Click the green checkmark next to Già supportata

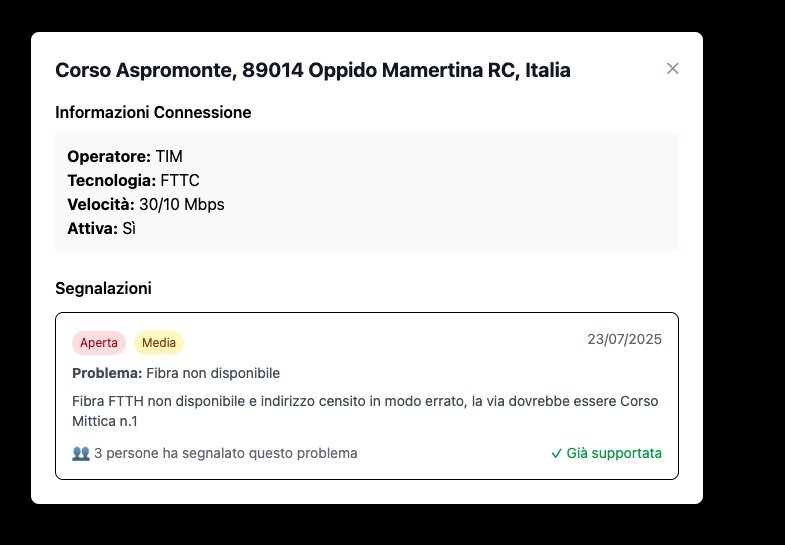pos(556,453)
